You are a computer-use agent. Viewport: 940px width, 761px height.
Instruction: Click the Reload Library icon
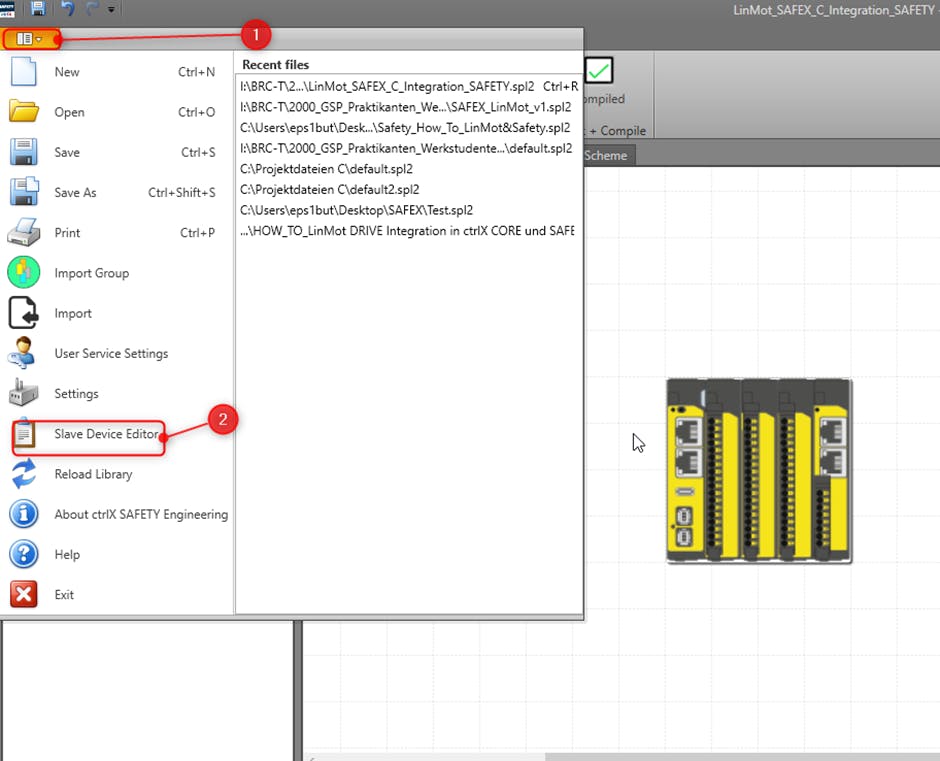[23, 474]
